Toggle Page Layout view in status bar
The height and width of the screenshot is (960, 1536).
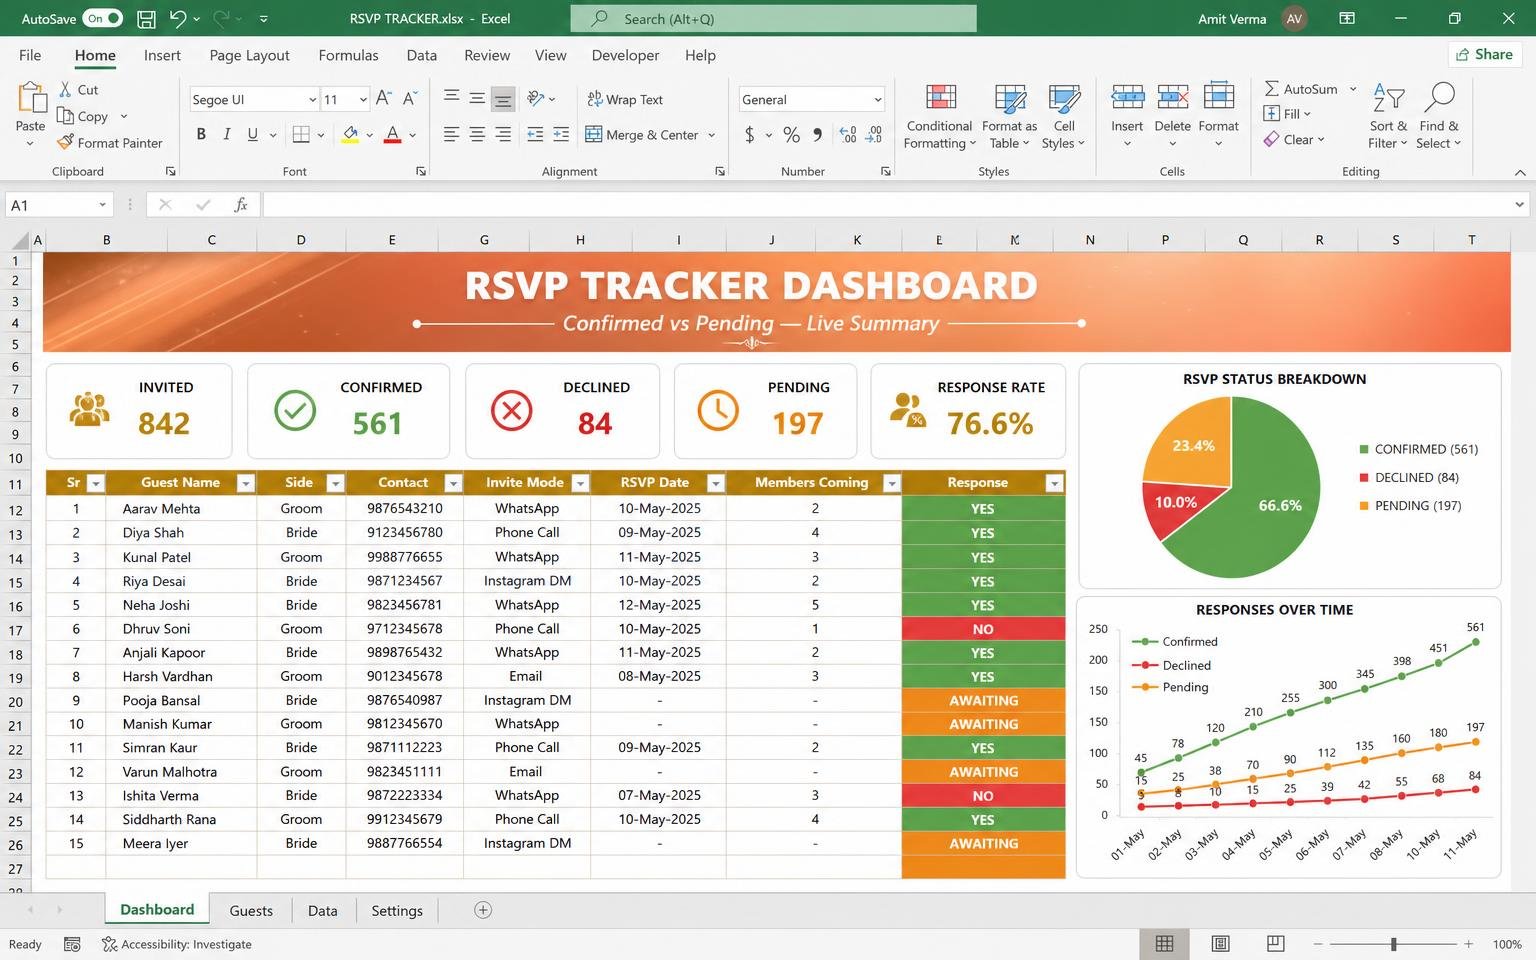(1220, 943)
